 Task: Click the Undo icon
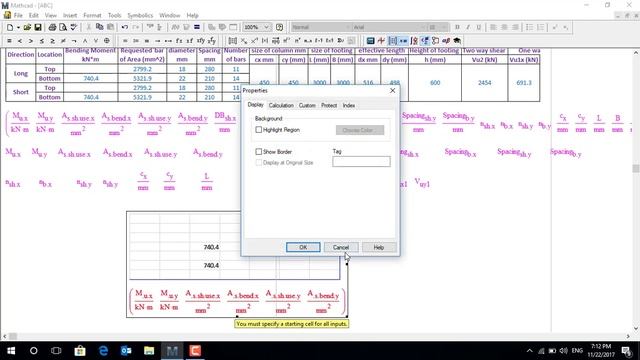tap(124, 27)
